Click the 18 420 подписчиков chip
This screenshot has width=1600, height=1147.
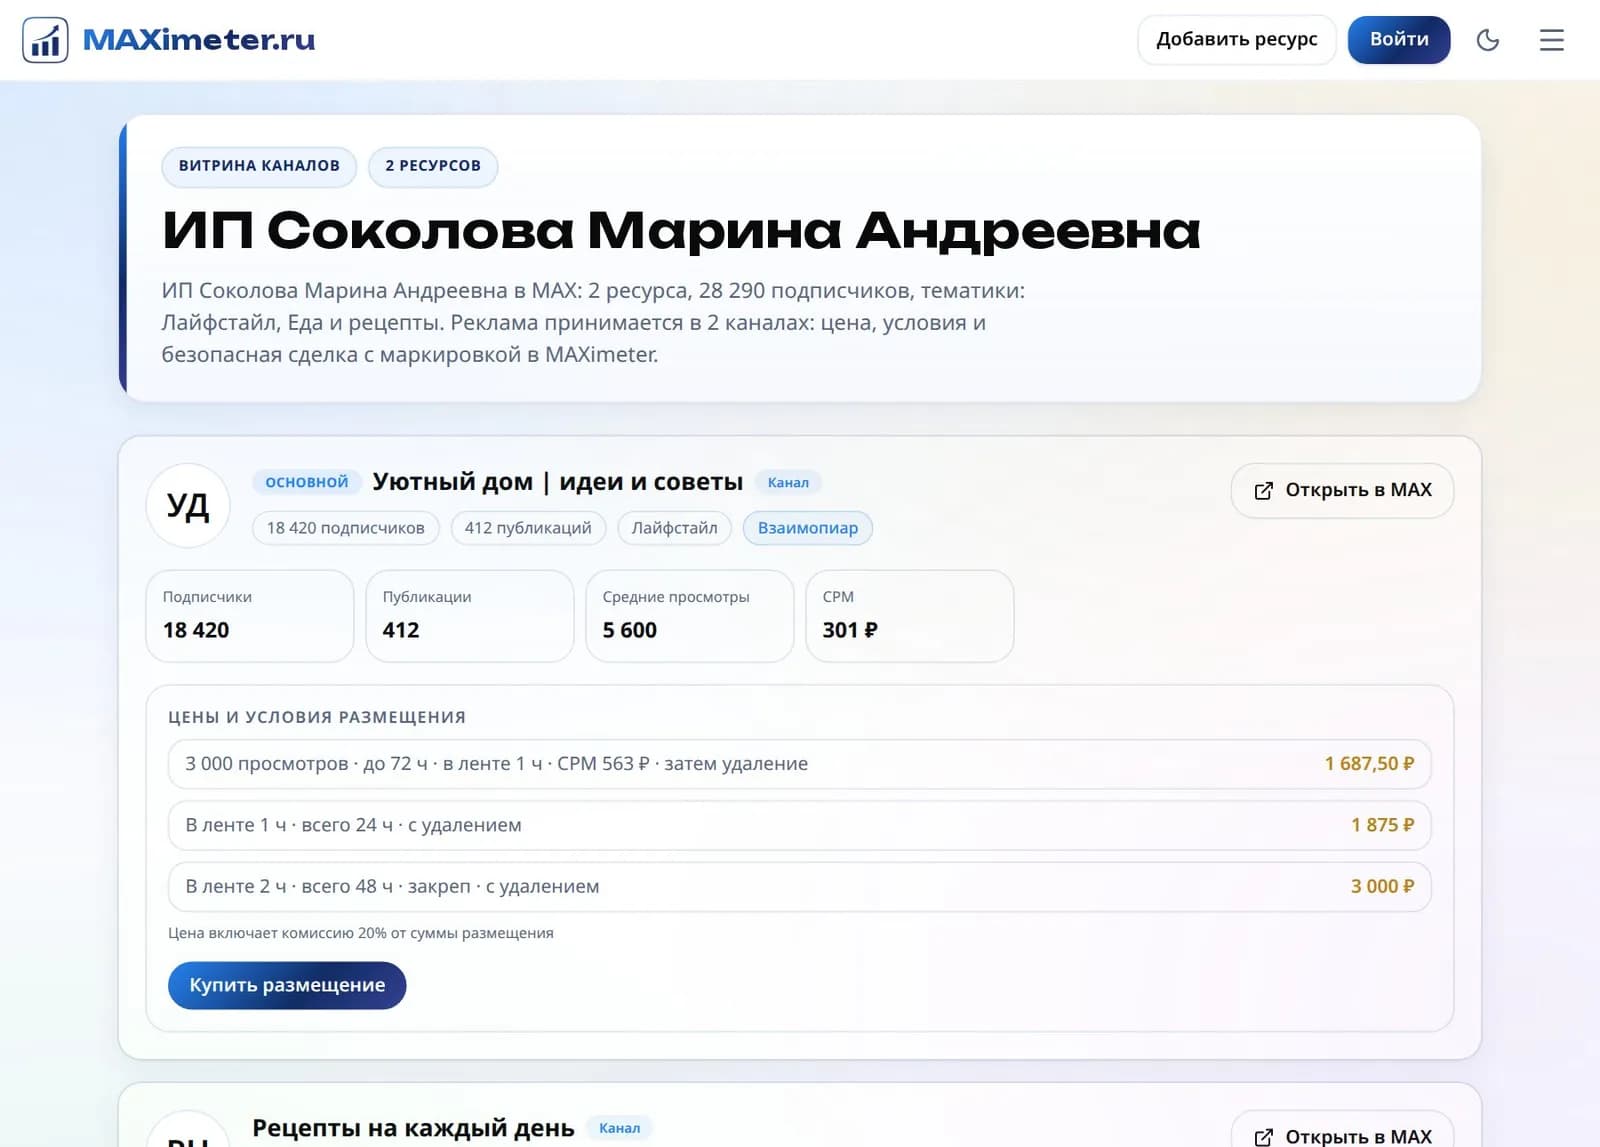point(345,528)
